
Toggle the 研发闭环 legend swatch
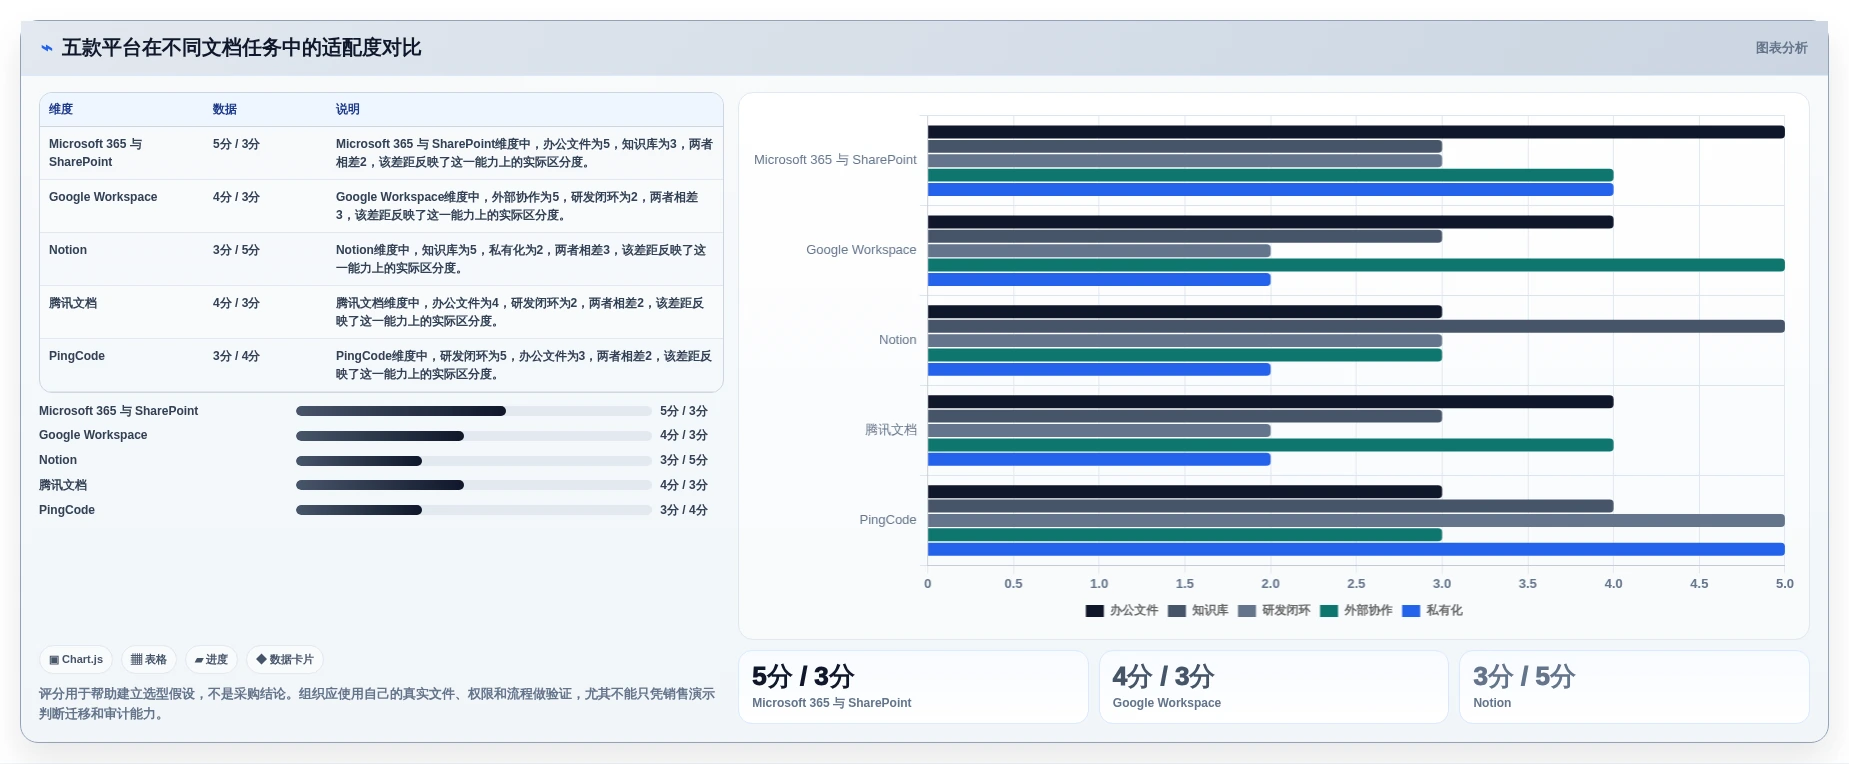1246,611
